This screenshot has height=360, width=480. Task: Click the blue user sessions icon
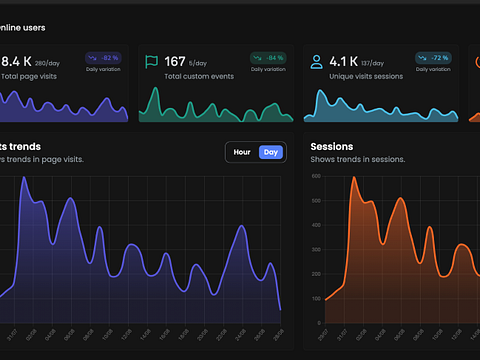point(316,62)
